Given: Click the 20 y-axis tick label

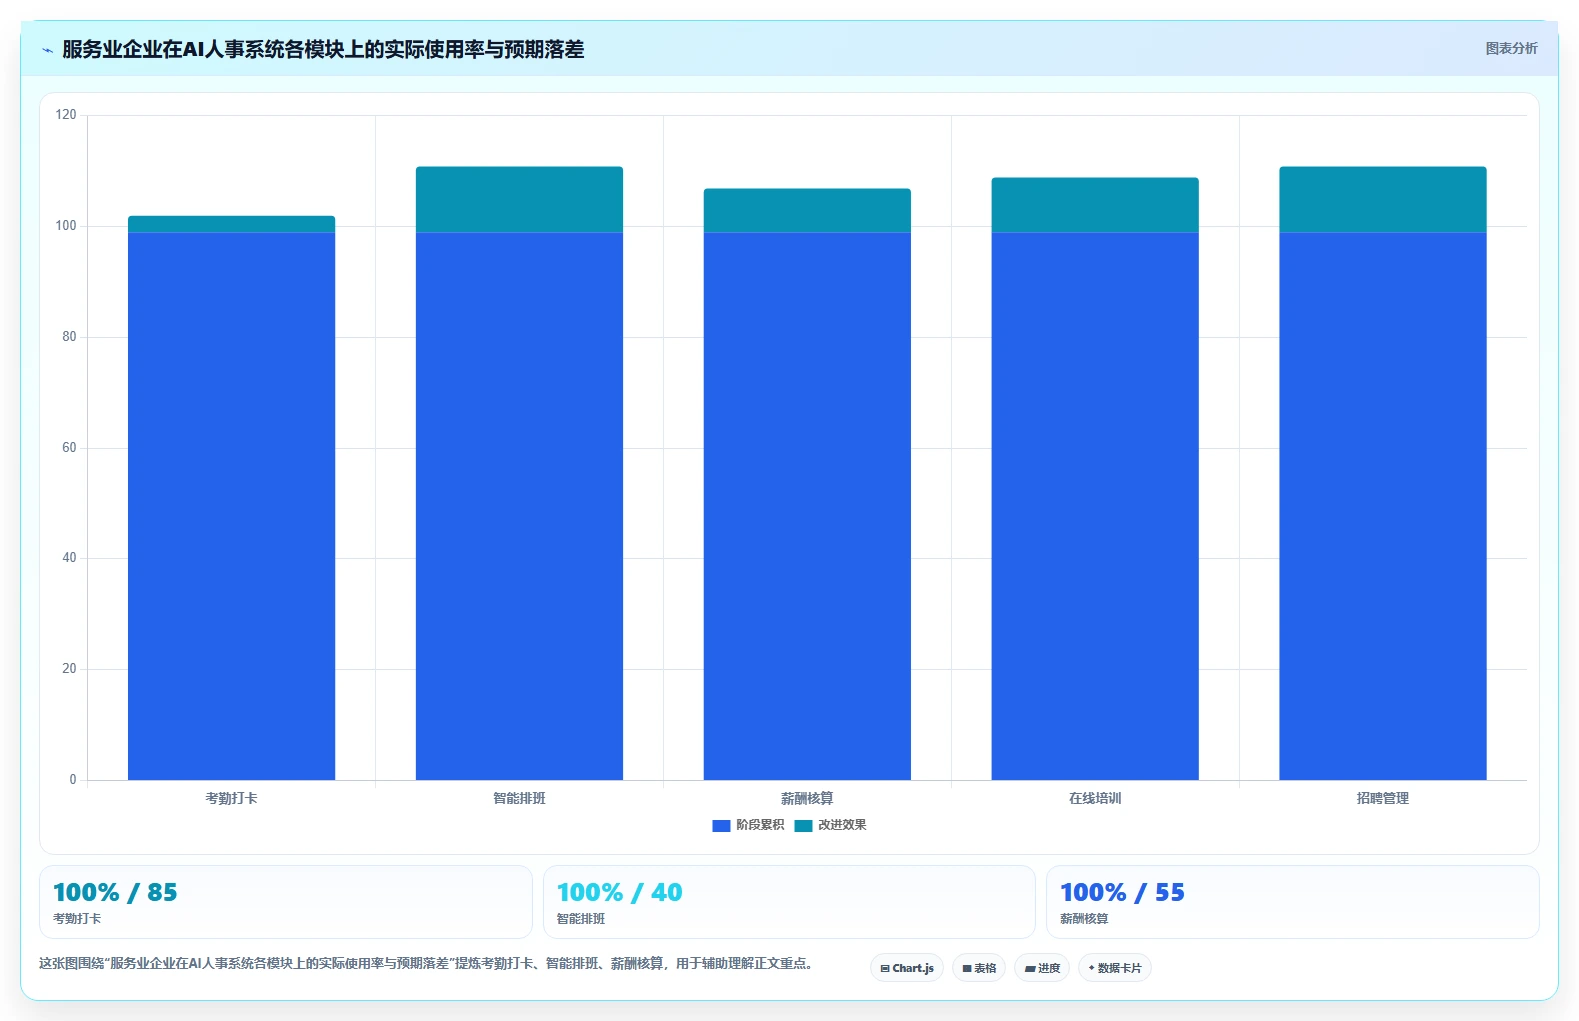Looking at the screenshot, I should [69, 669].
